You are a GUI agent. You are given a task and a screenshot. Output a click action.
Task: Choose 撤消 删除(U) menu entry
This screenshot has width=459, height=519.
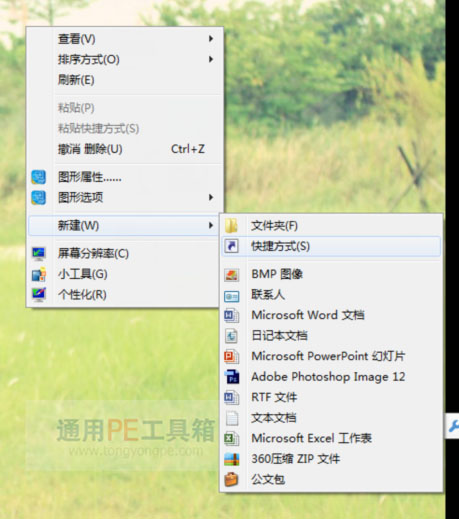click(125, 149)
